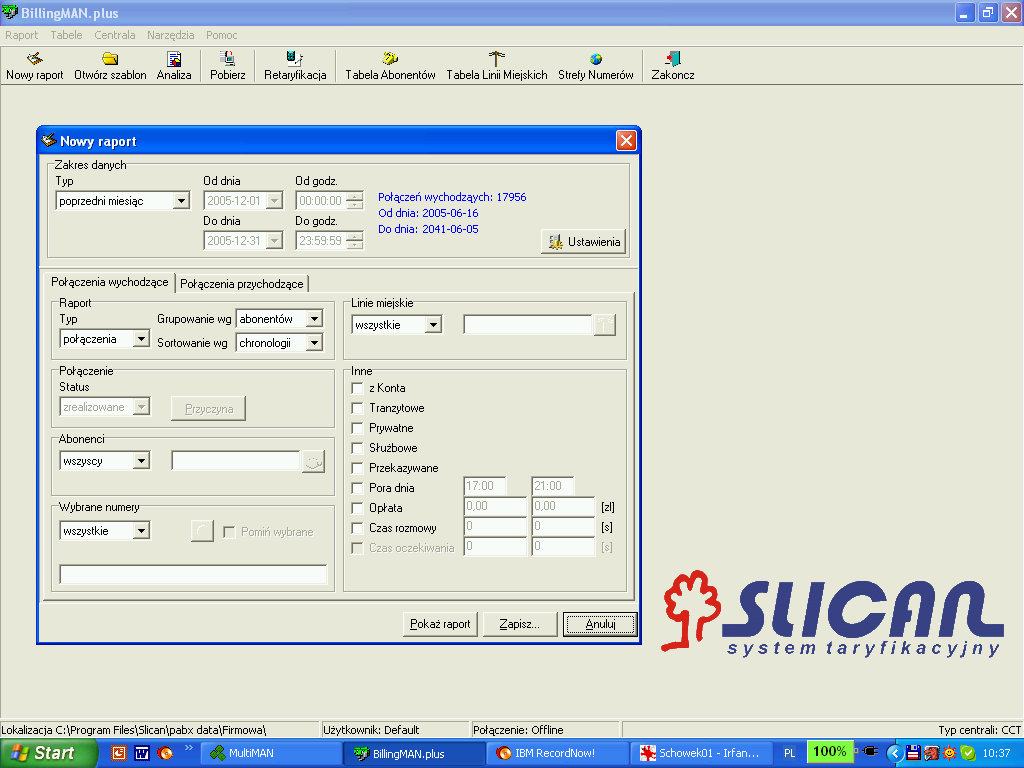Click the number picker button in Wybrane numery
Screen dimensions: 1024x768
click(202, 531)
